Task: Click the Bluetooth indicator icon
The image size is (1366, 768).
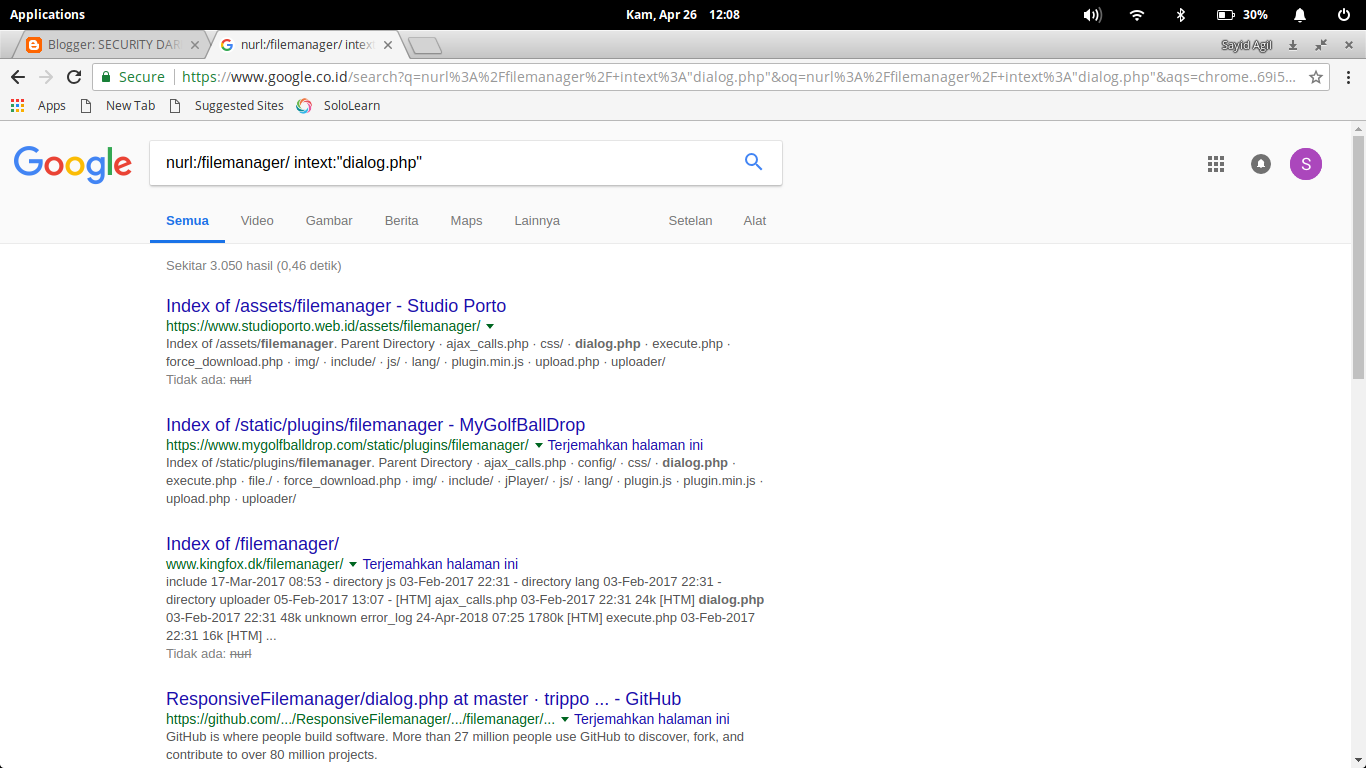Action: point(1180,14)
